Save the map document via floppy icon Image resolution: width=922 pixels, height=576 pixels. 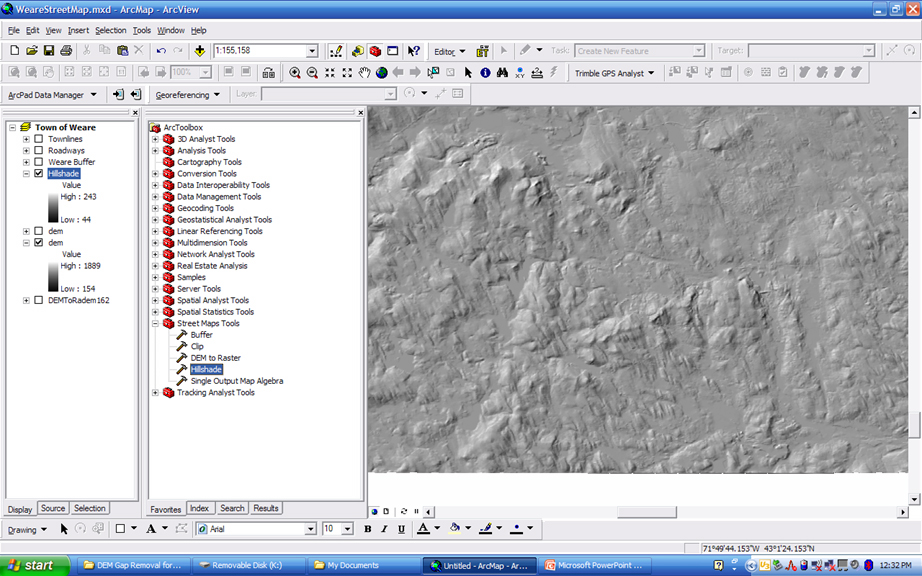coord(49,51)
